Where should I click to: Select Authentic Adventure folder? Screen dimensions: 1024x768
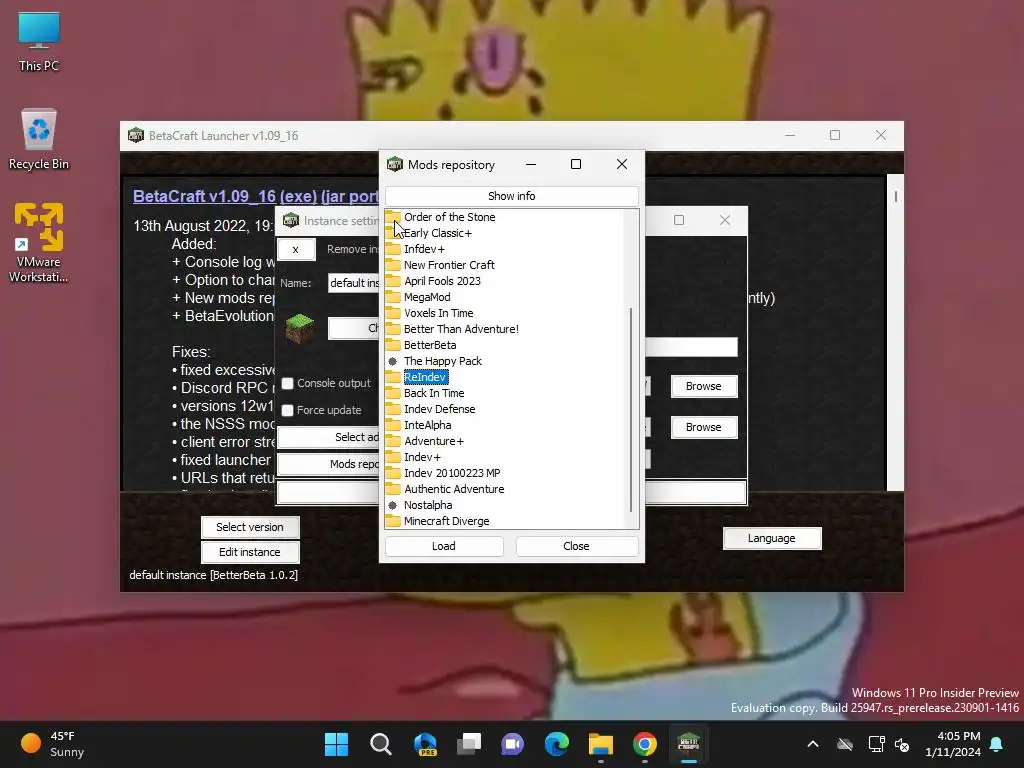pos(454,489)
